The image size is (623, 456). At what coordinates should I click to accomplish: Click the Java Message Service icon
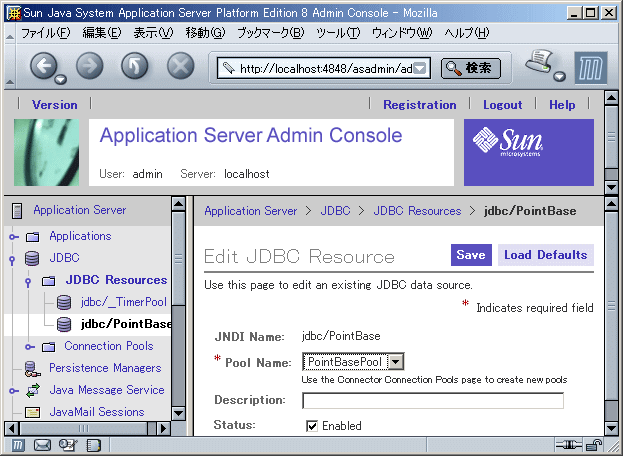click(33, 390)
